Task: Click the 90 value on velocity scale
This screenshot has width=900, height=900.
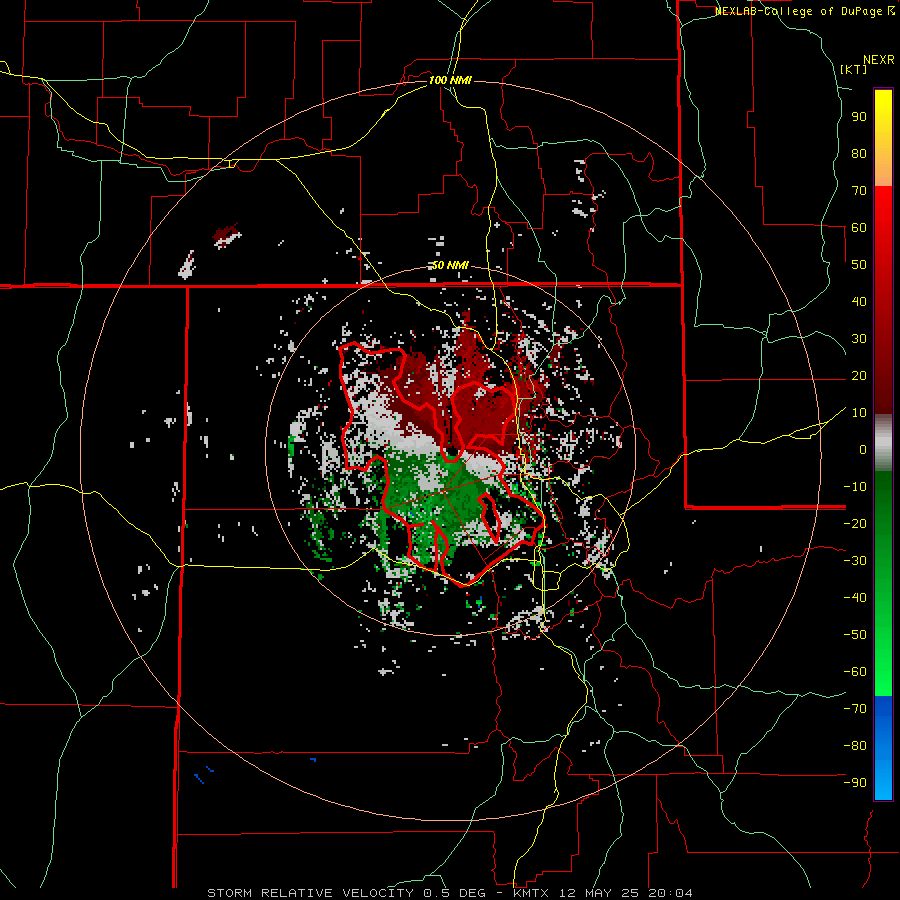Action: point(859,117)
